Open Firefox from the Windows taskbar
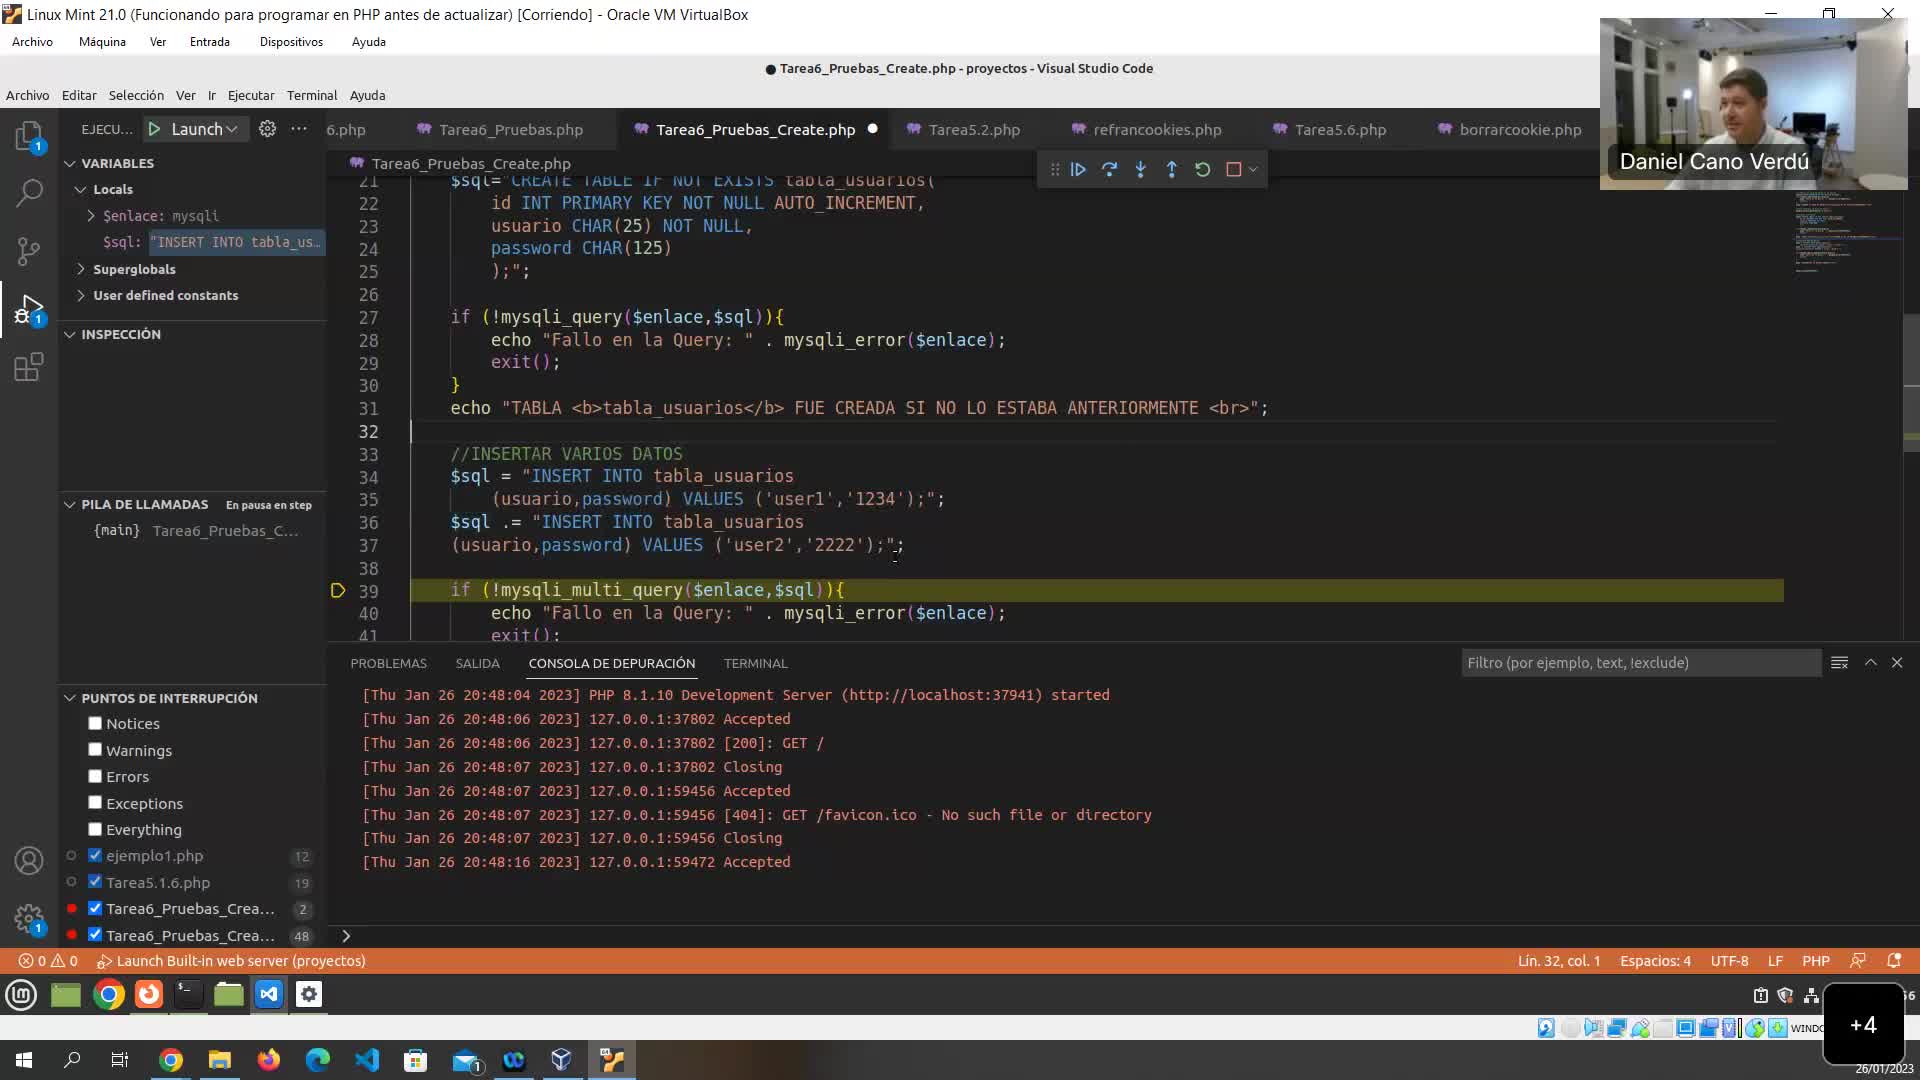Viewport: 1920px width, 1080px height. (x=269, y=1060)
